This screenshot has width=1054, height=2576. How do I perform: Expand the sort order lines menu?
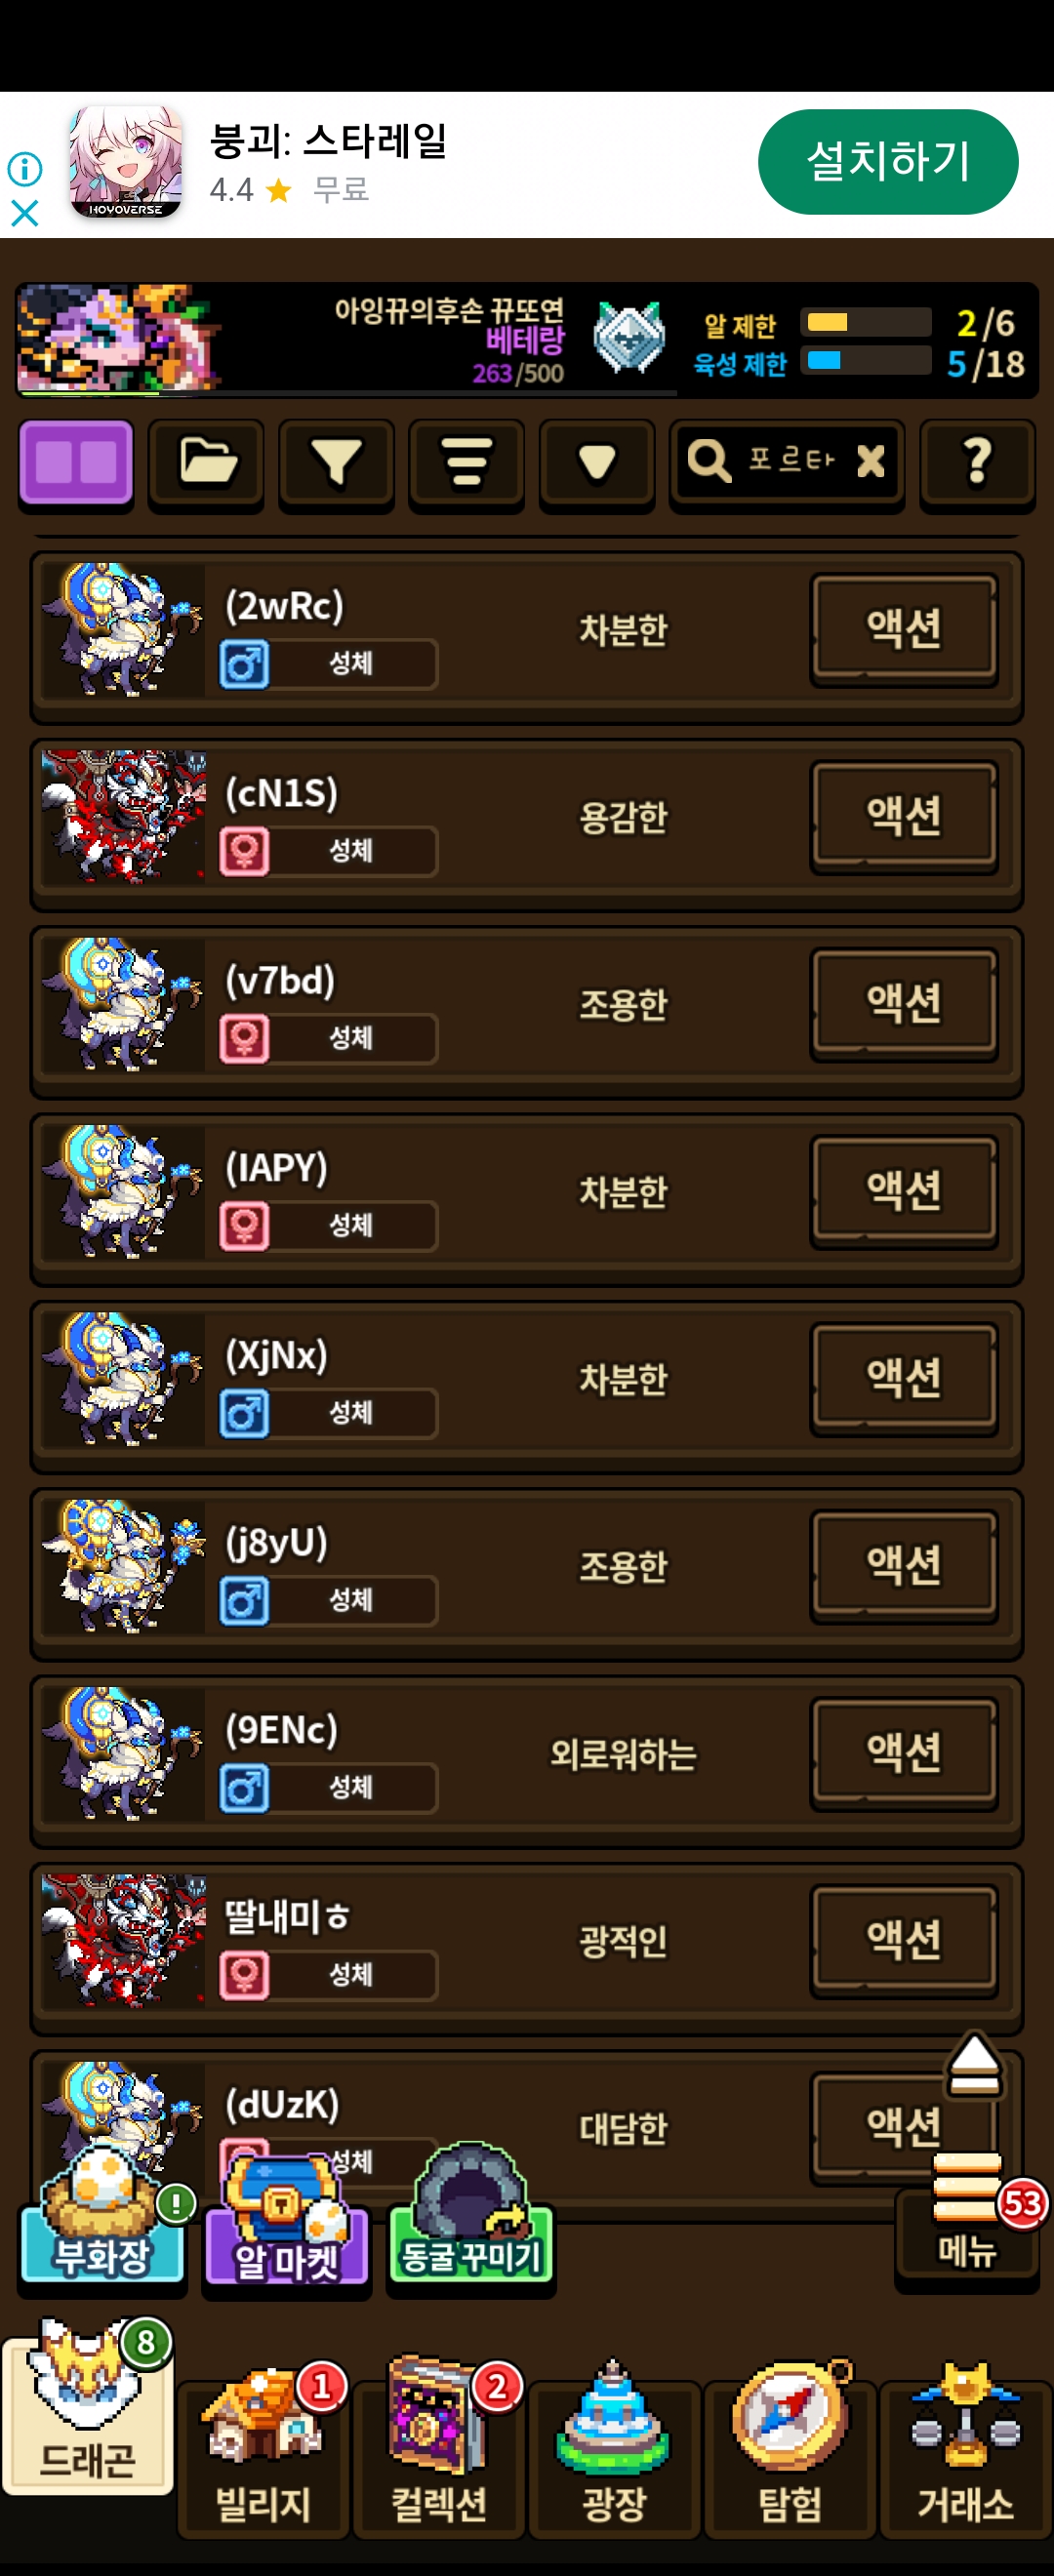tap(466, 464)
